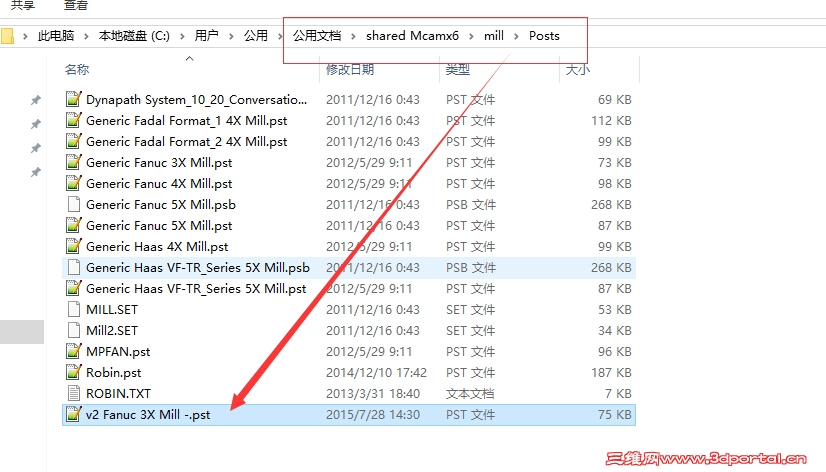Image resolution: width=826 pixels, height=472 pixels.
Task: Select Robin.pst file icon
Action: (x=74, y=372)
